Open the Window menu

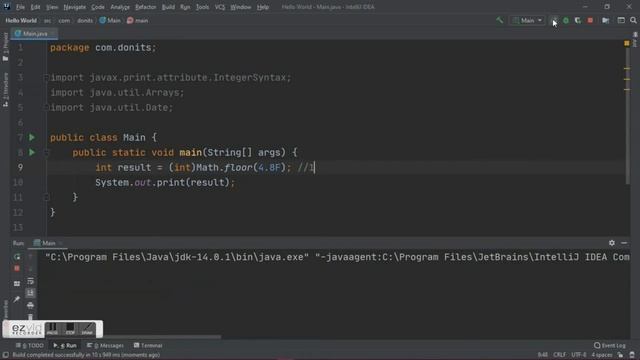[x=241, y=7]
